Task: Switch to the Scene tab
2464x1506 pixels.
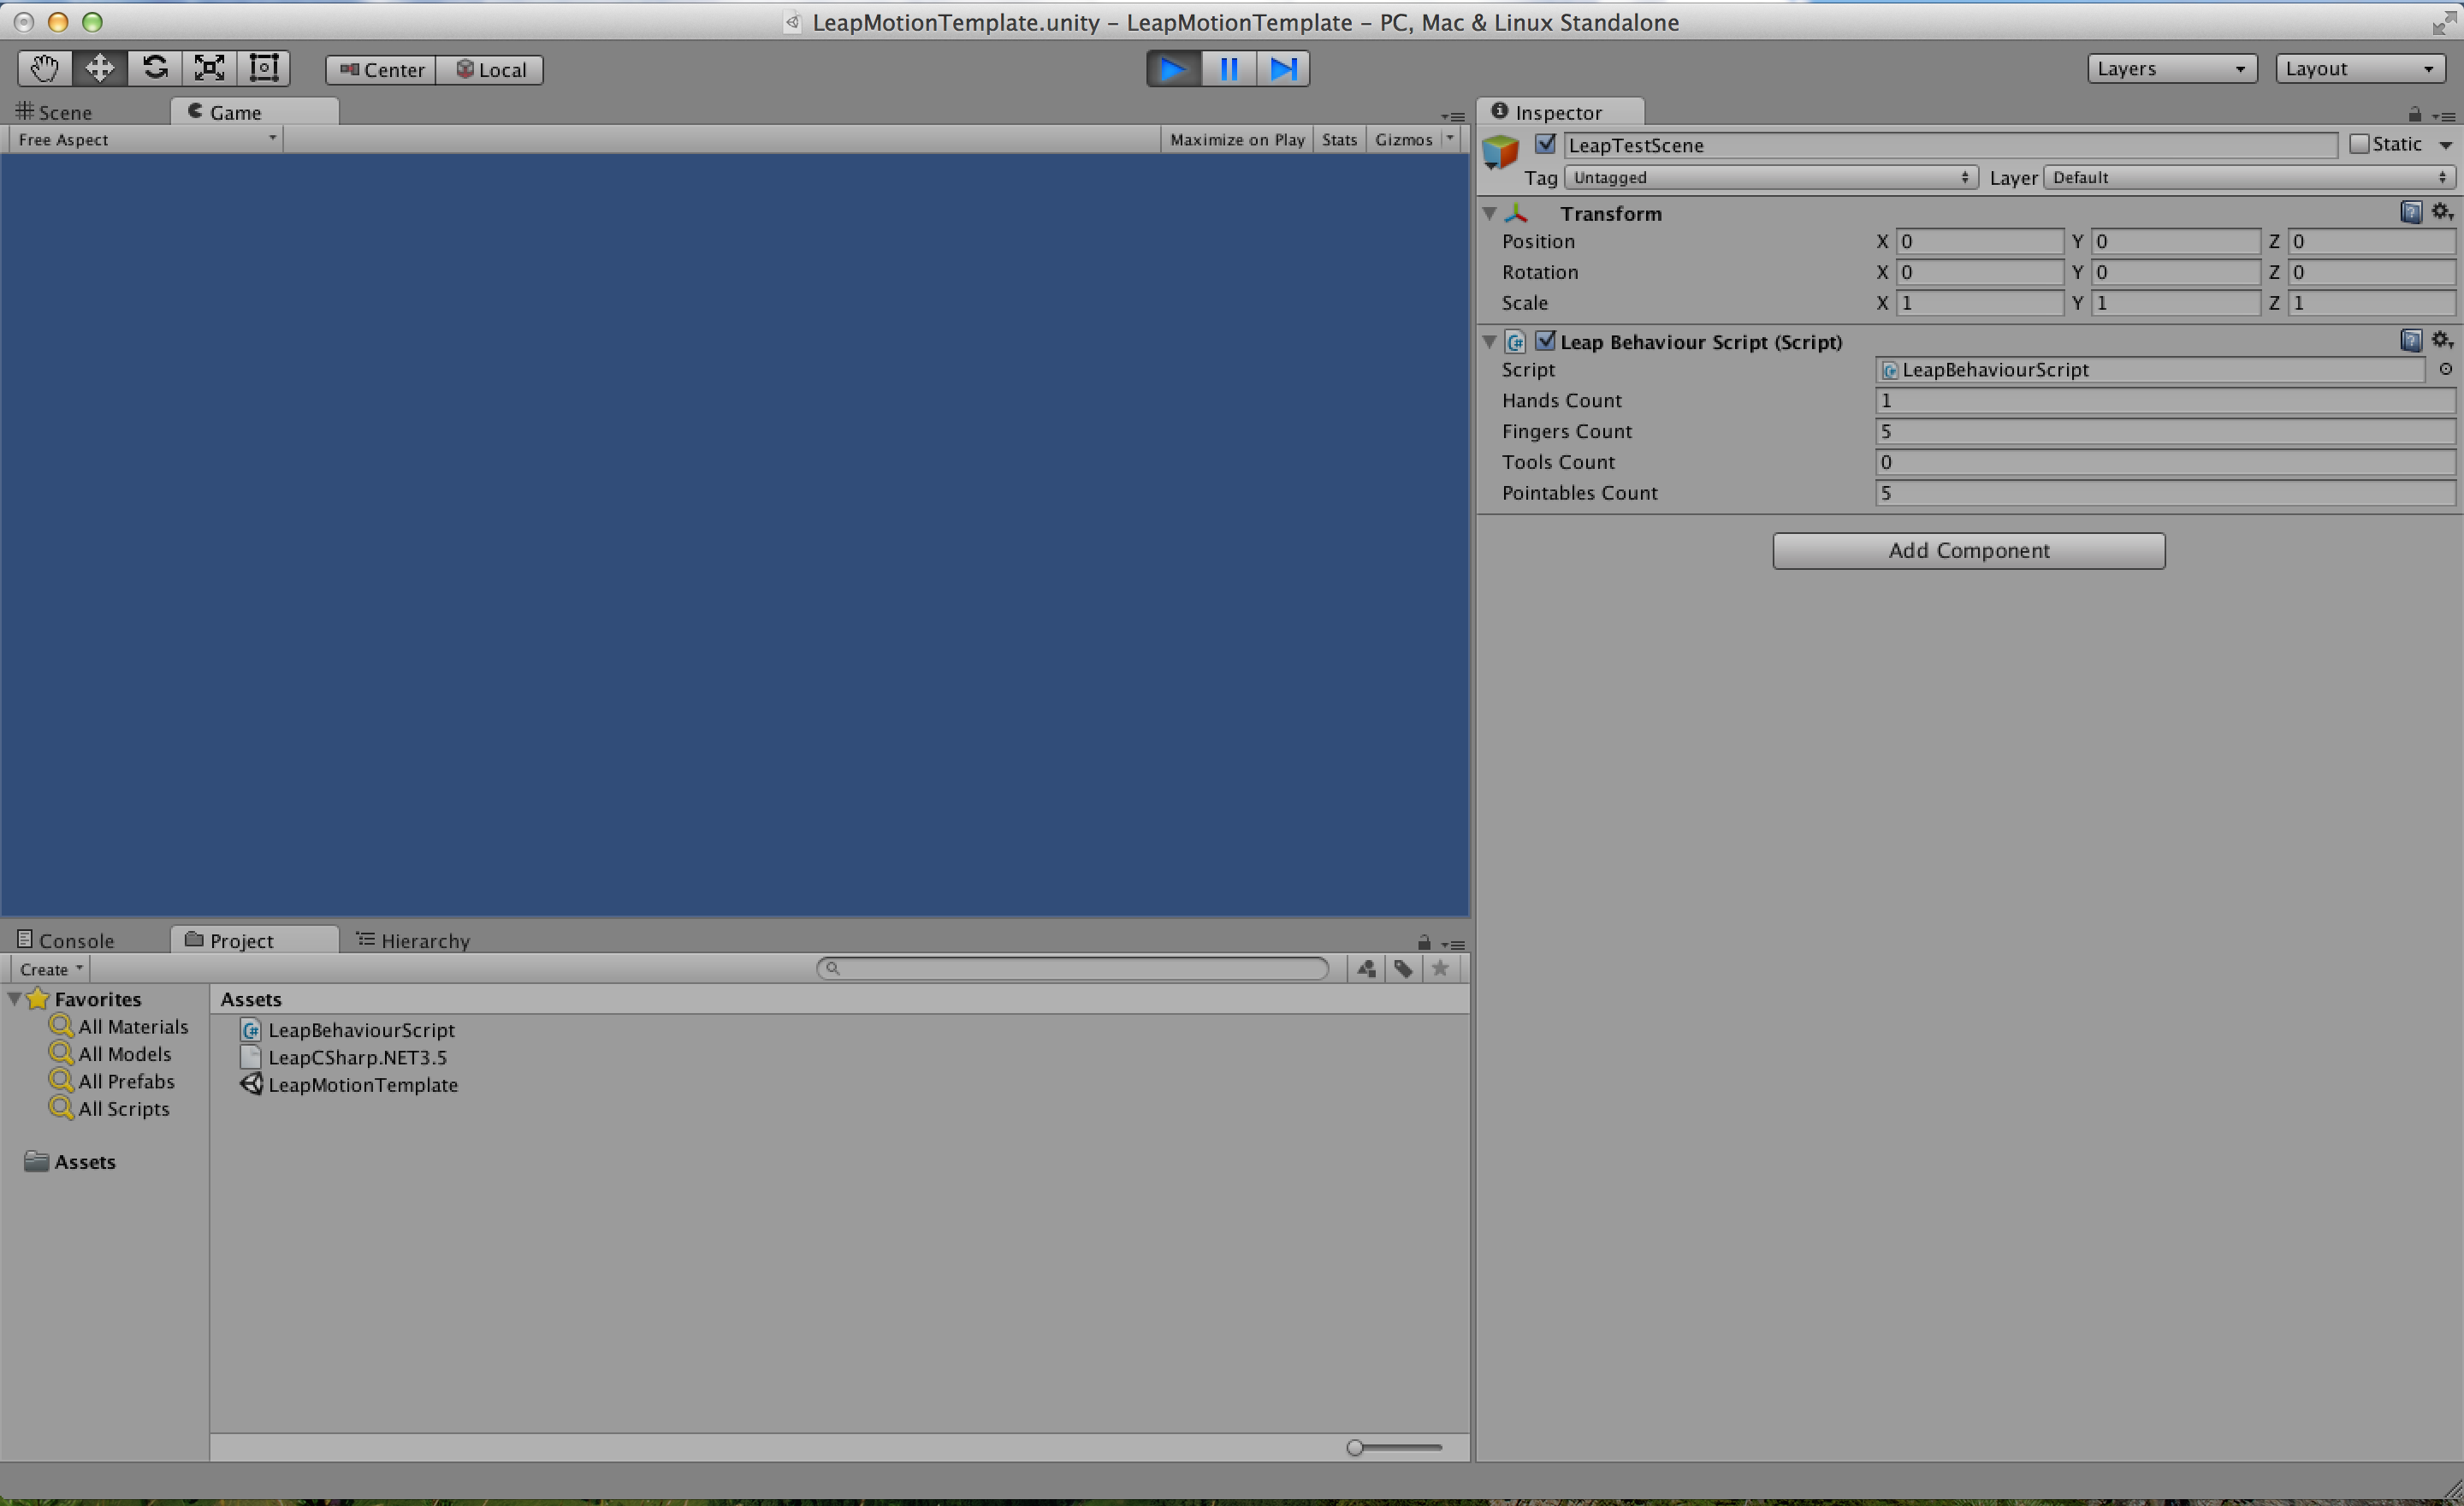Action: click(x=55, y=112)
